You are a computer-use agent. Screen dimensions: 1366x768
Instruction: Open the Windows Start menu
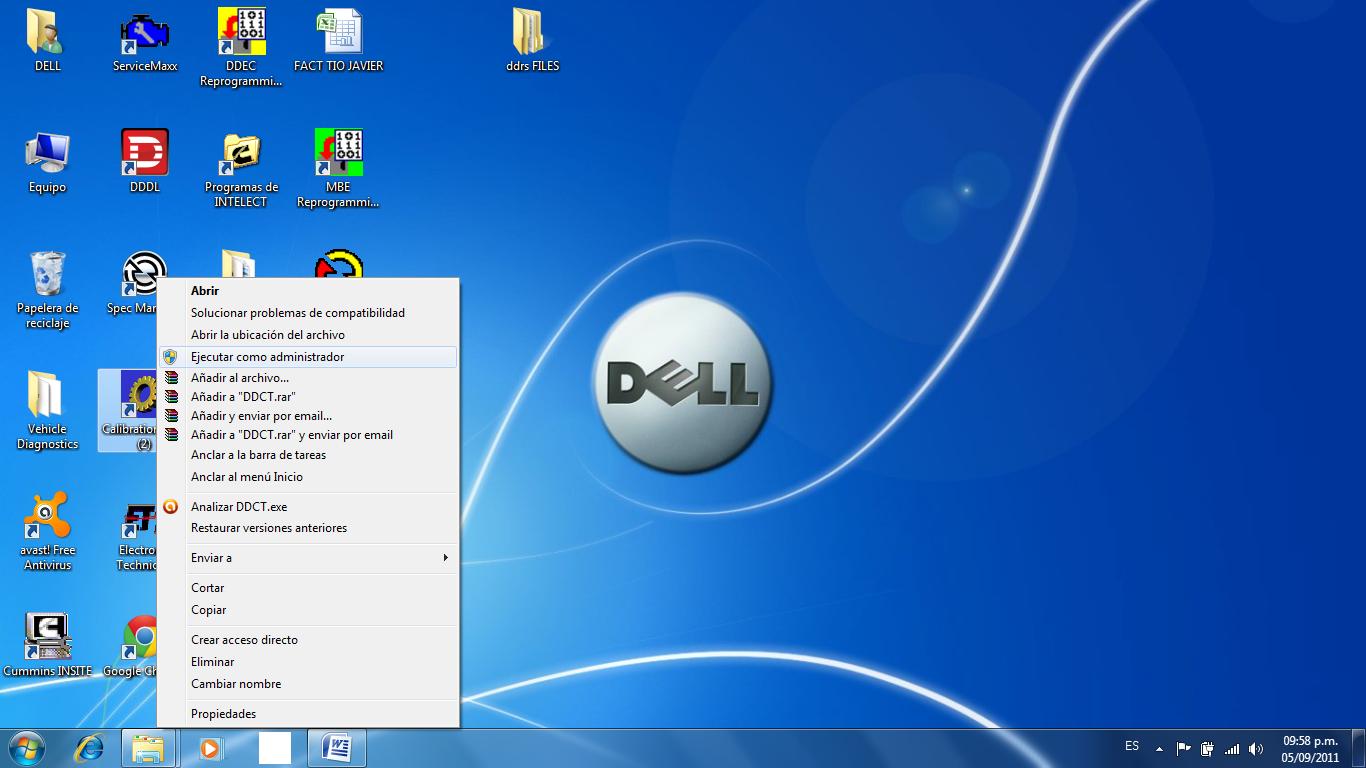point(26,748)
